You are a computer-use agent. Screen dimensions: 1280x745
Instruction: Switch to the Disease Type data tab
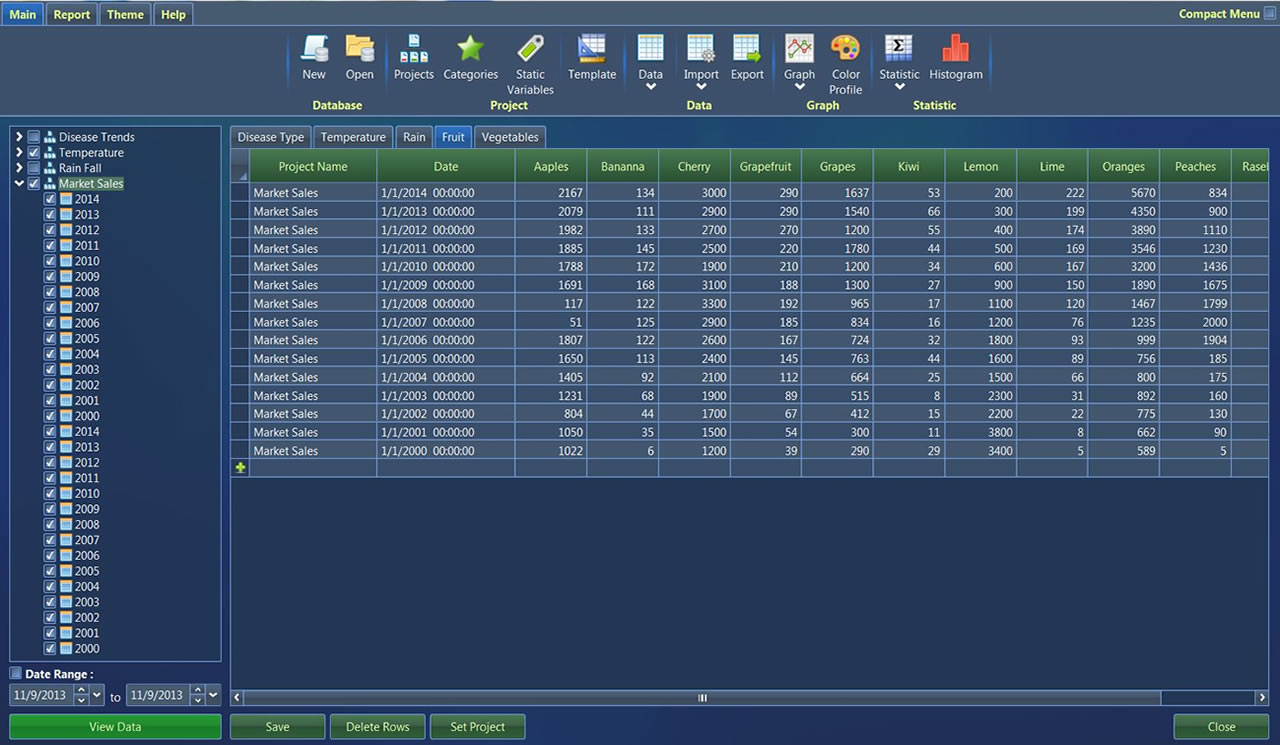click(271, 137)
